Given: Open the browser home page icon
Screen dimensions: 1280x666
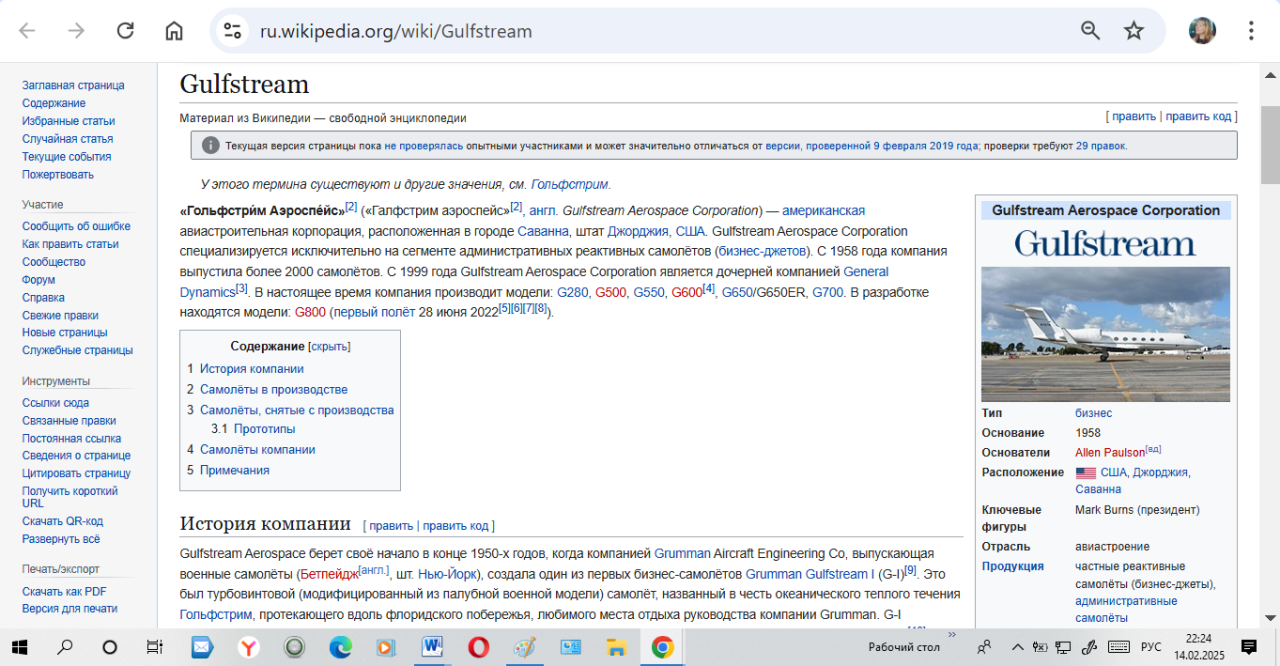Looking at the screenshot, I should (174, 31).
